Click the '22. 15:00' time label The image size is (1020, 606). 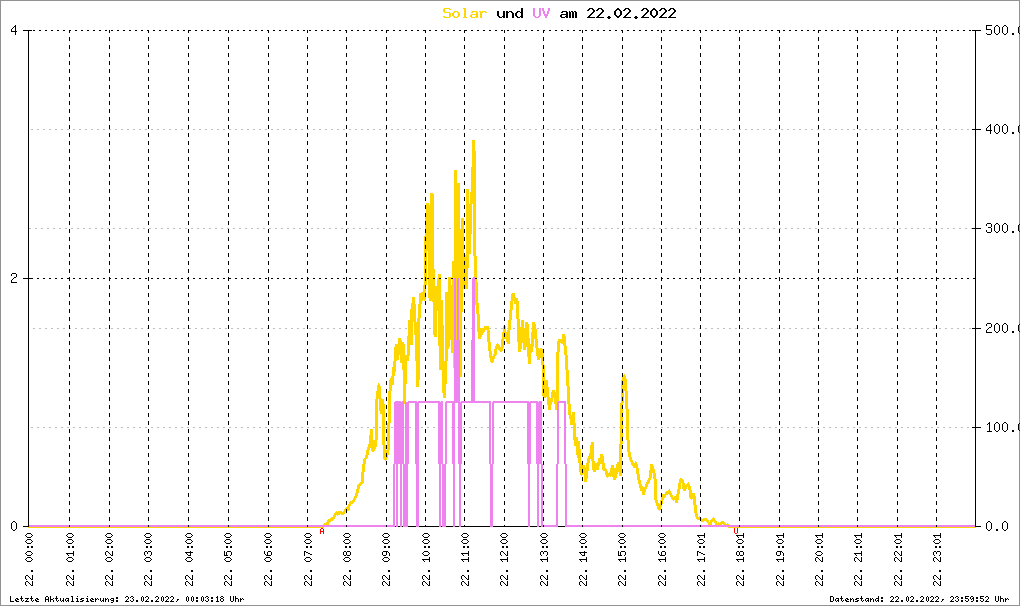[x=623, y=559]
